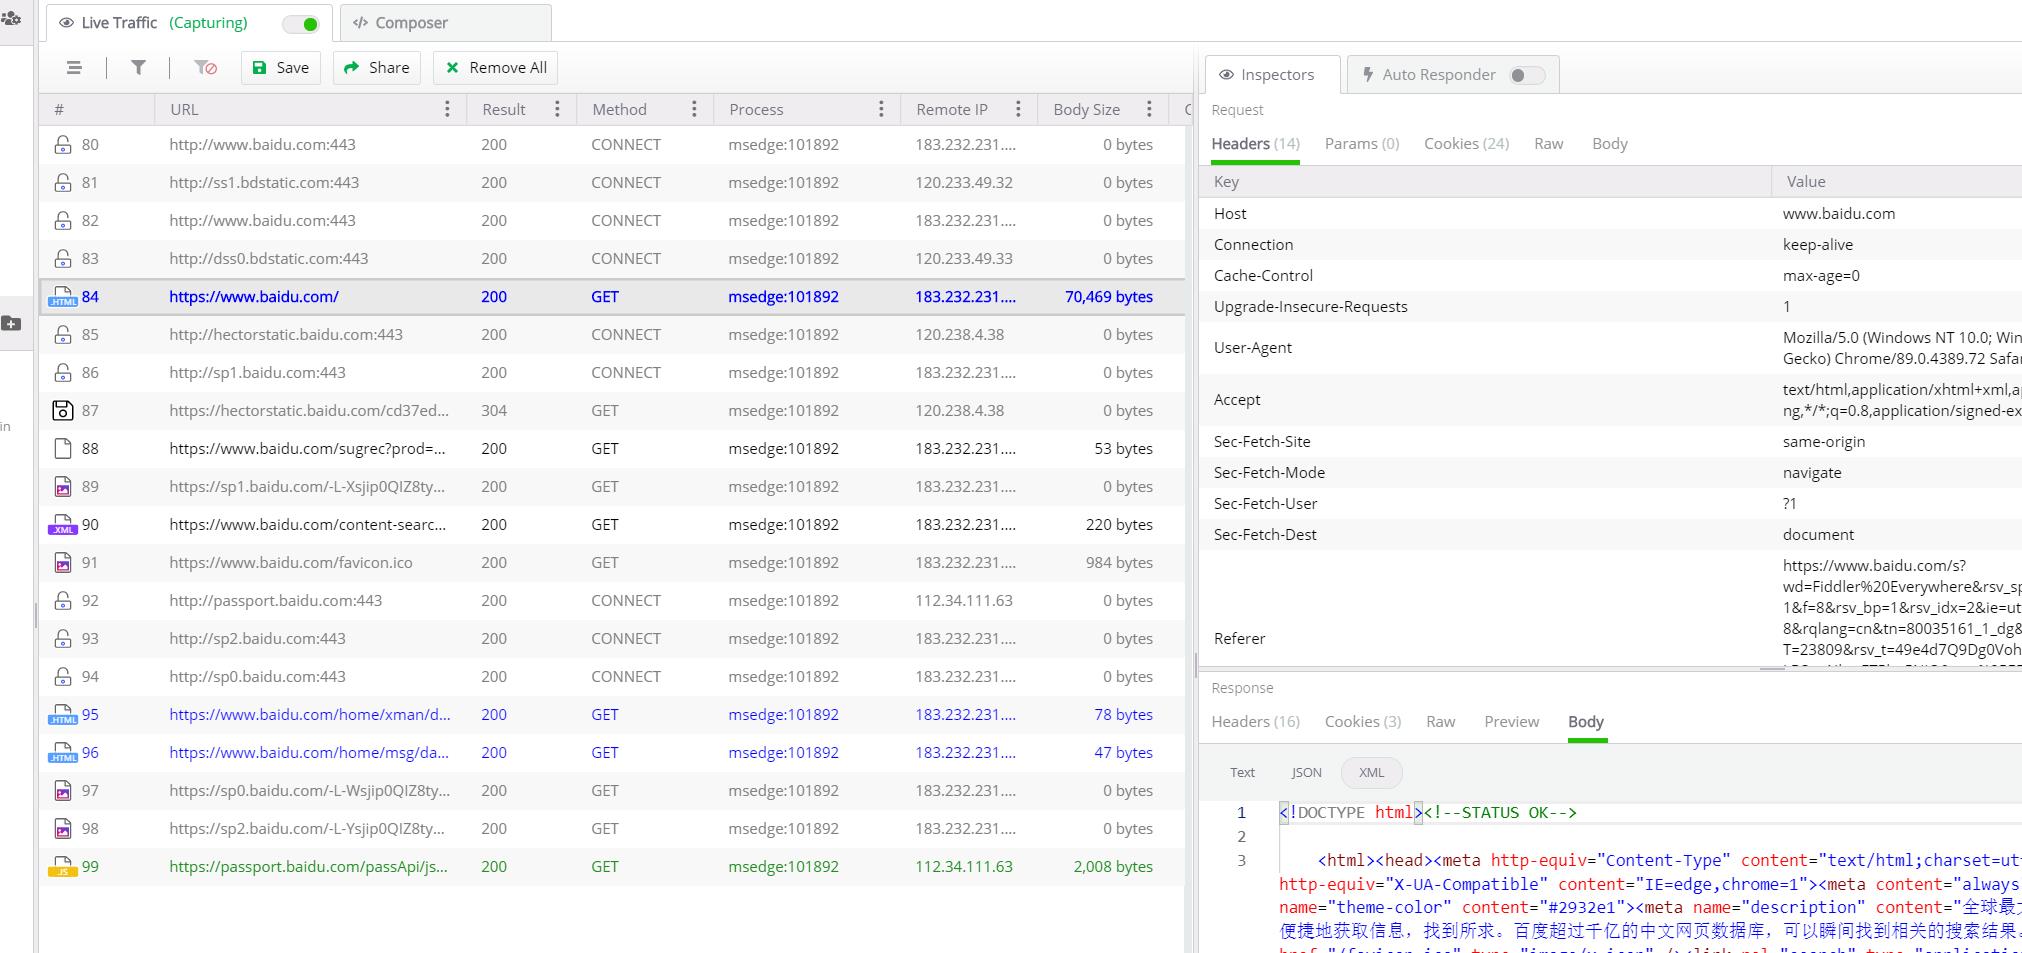
Task: Click the image icon on session 91
Action: coord(63,563)
